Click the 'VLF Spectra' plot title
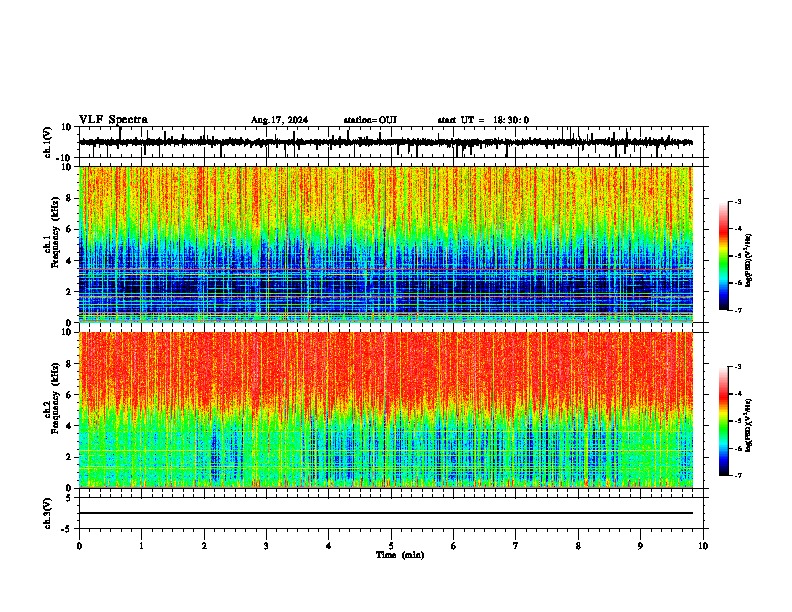 click(113, 120)
